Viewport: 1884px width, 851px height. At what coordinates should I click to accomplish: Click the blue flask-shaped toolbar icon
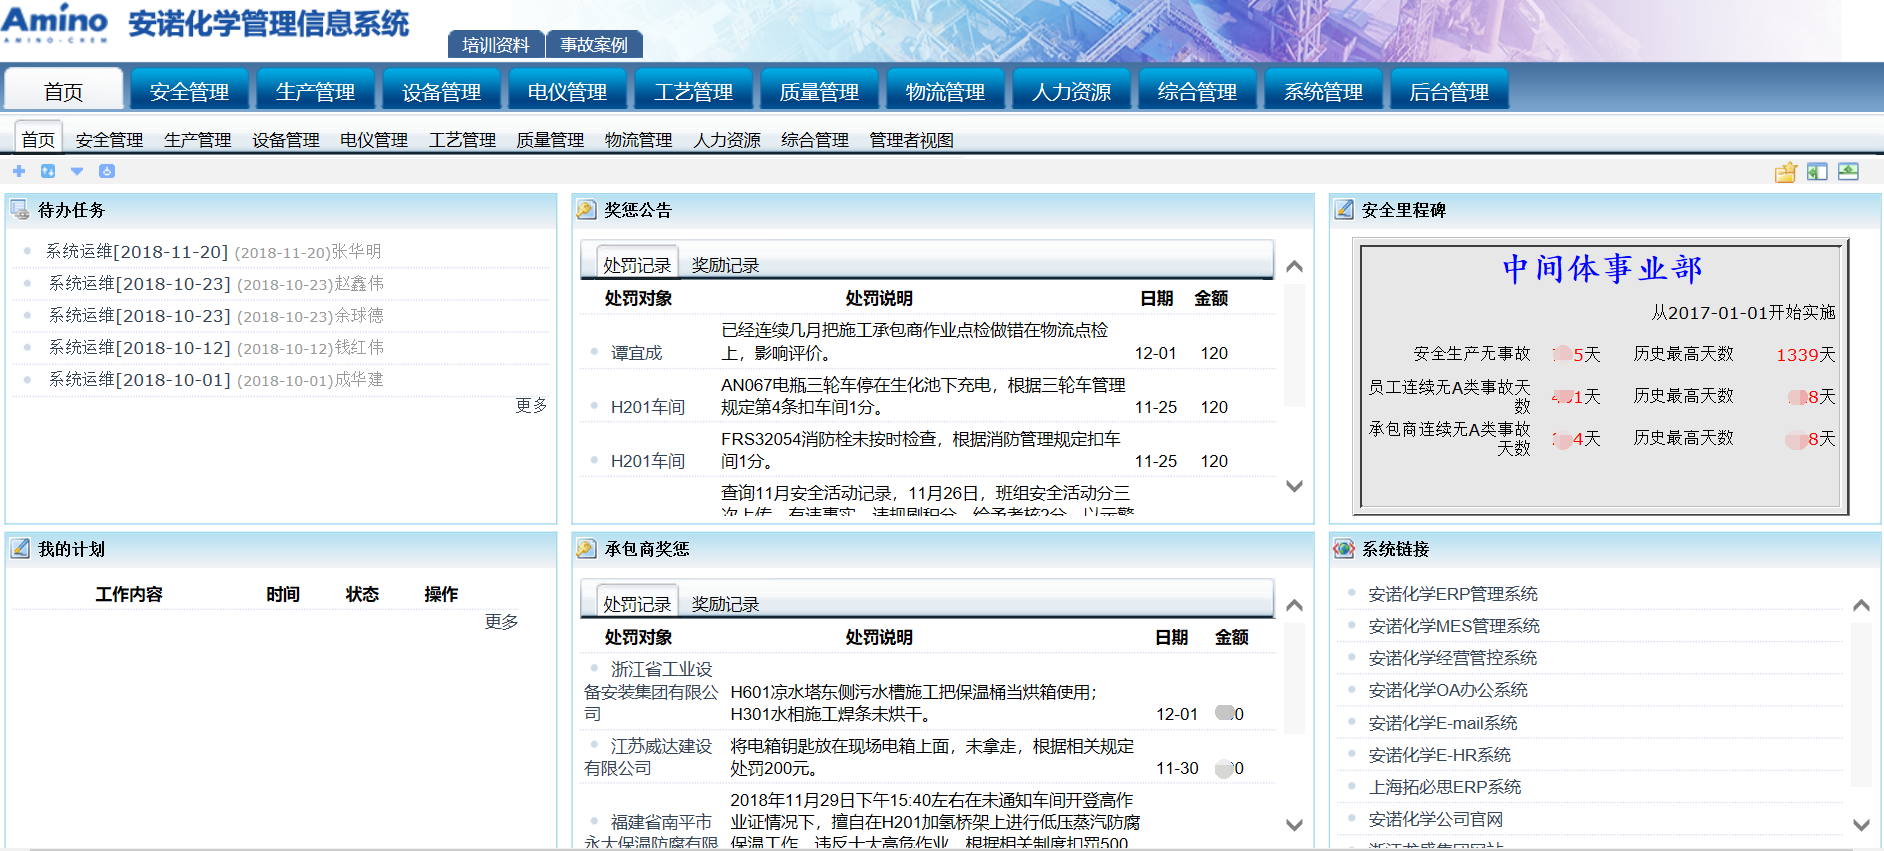(107, 171)
